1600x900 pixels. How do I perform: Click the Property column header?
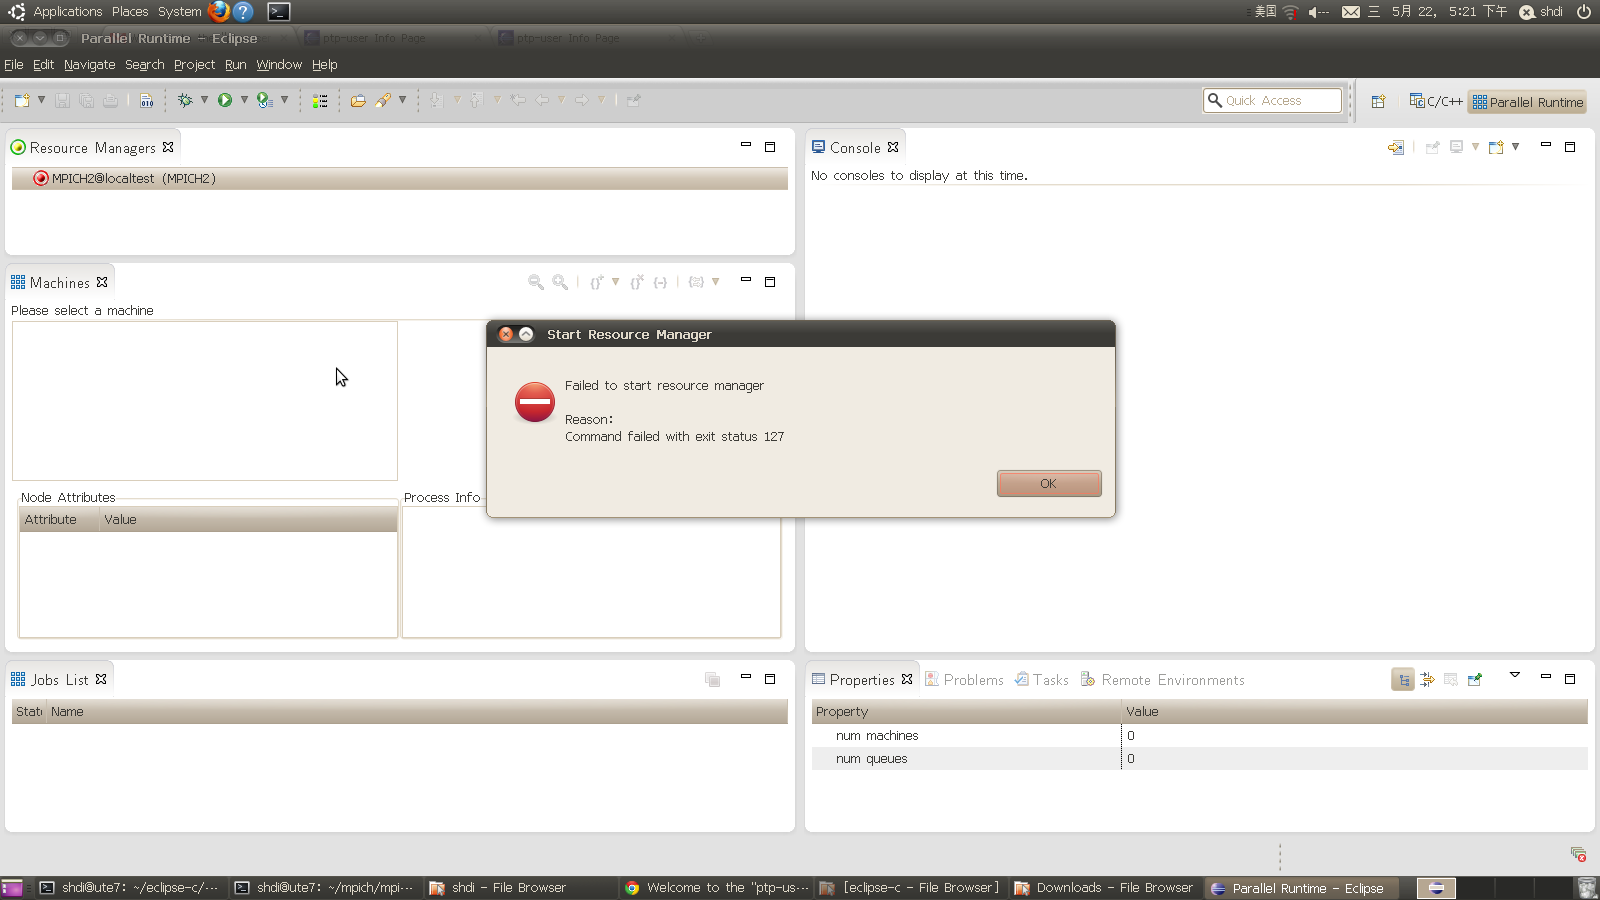[966, 712]
